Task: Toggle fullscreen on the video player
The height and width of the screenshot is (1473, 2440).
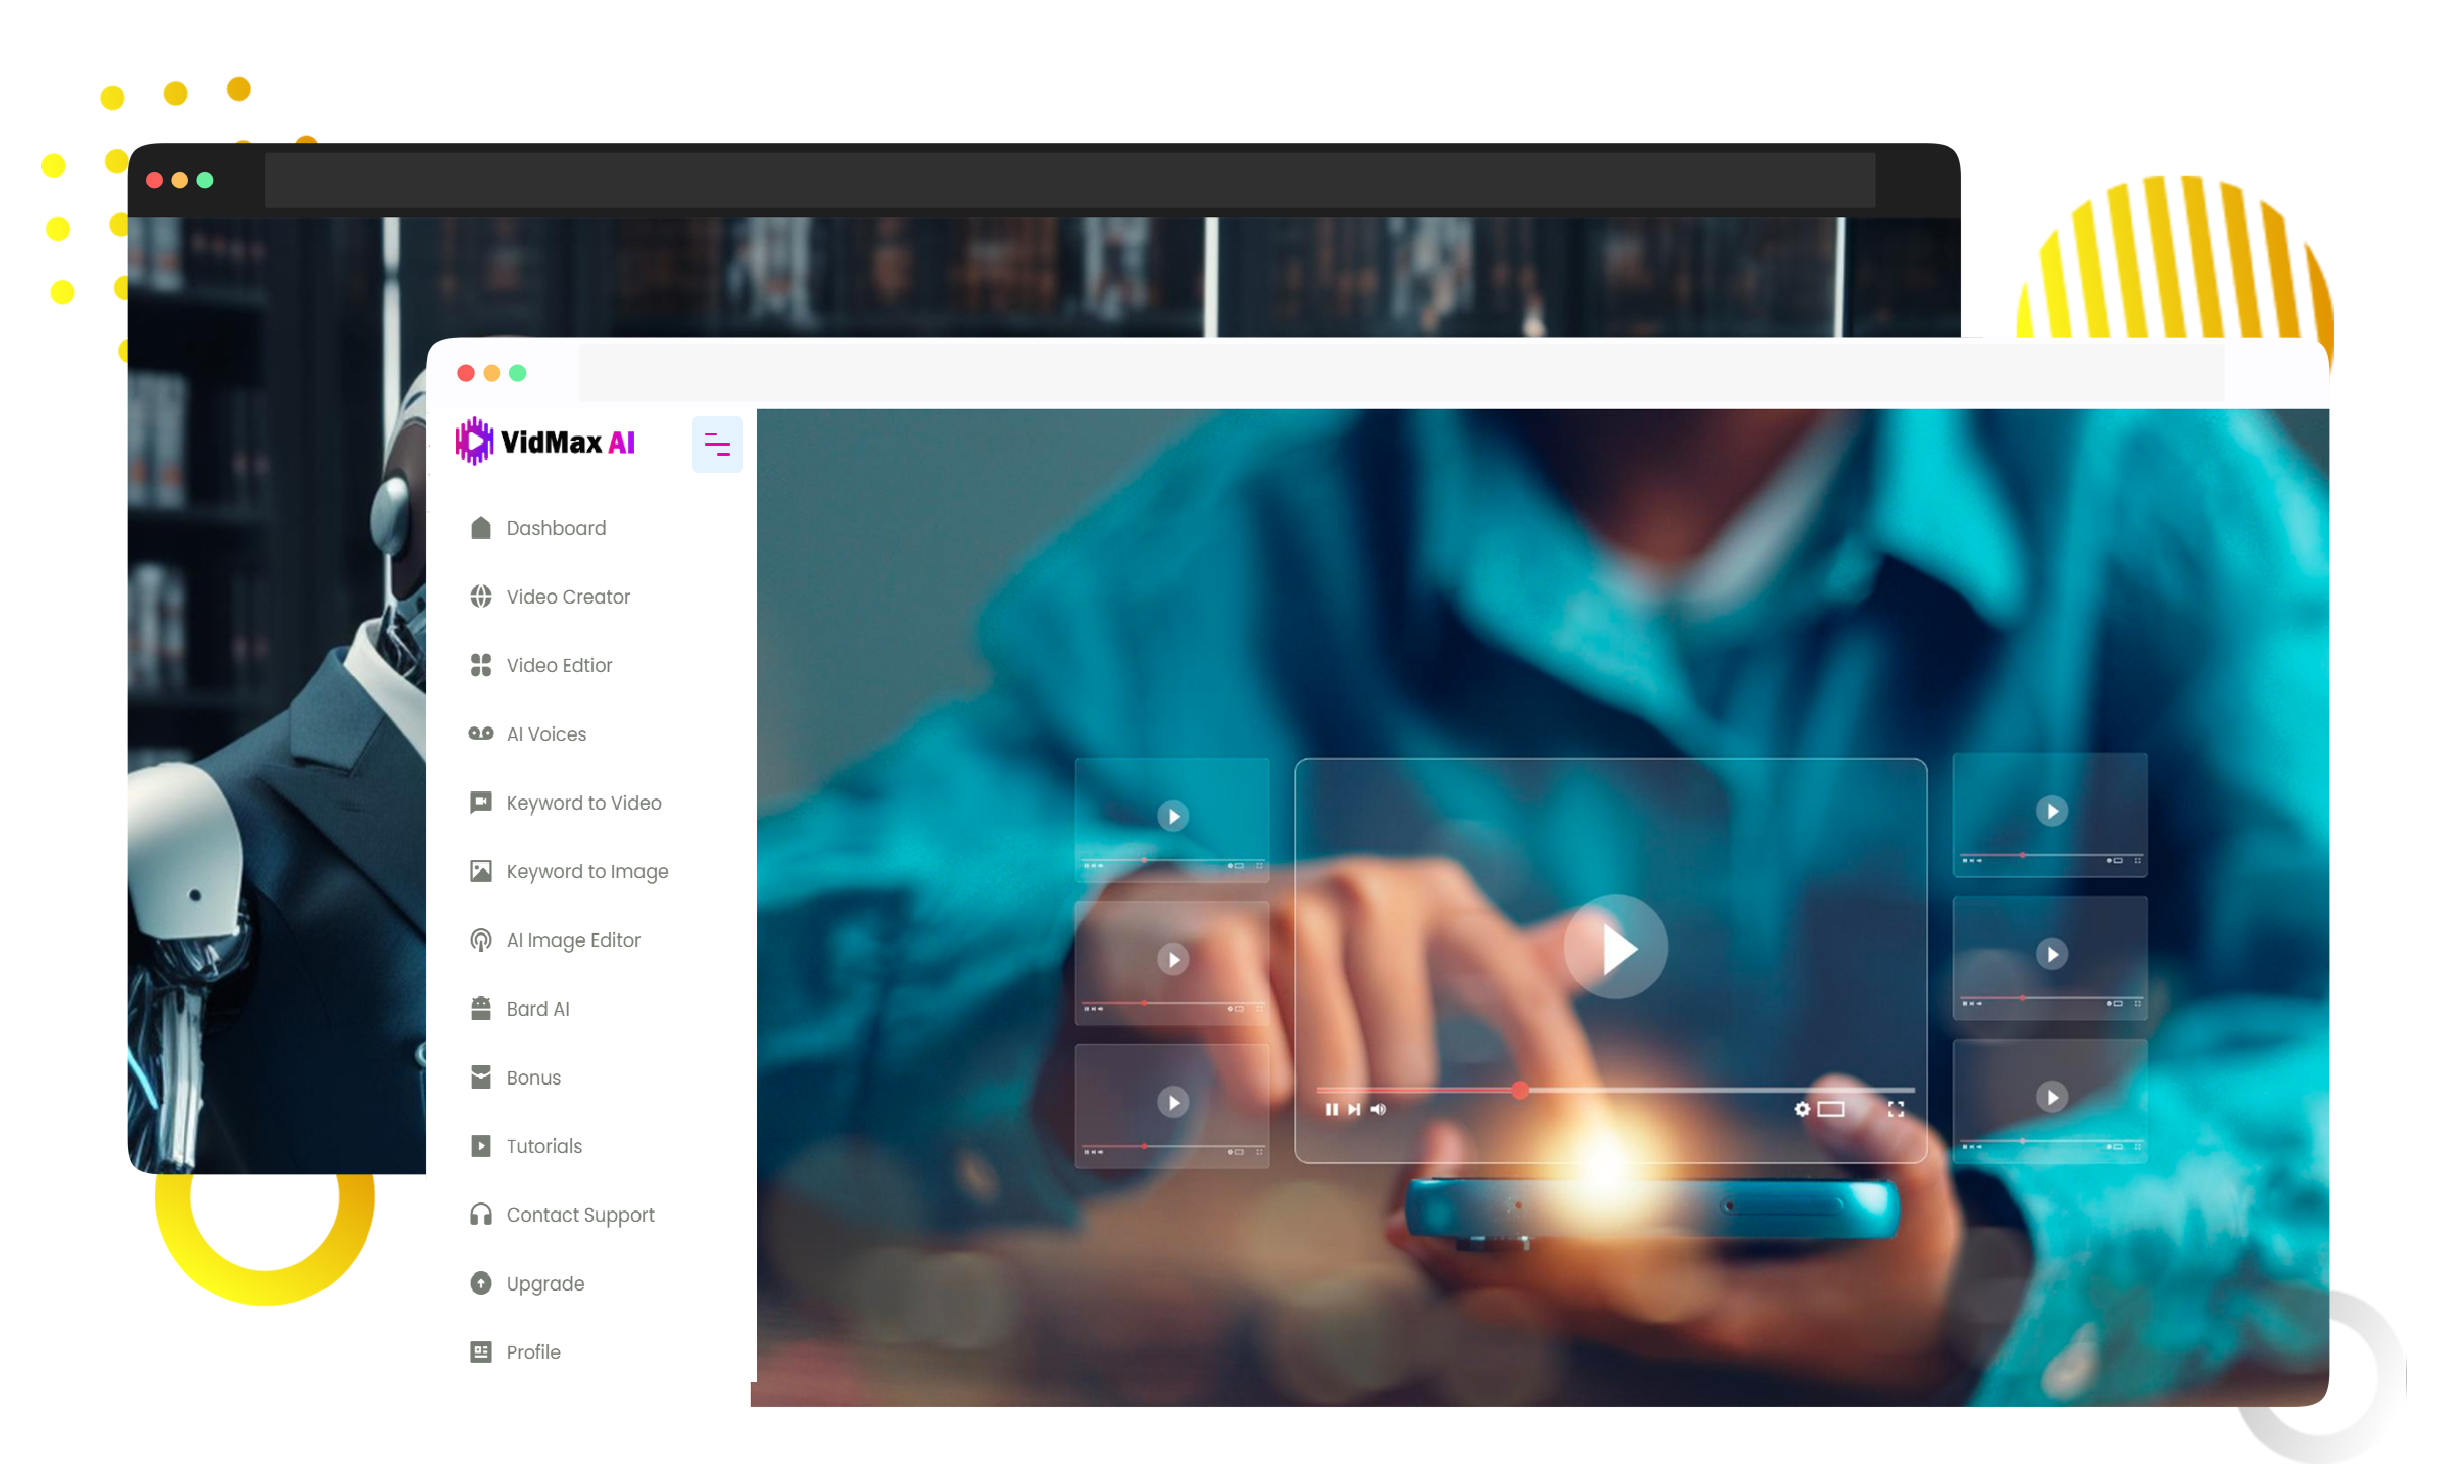Action: click(1895, 1109)
